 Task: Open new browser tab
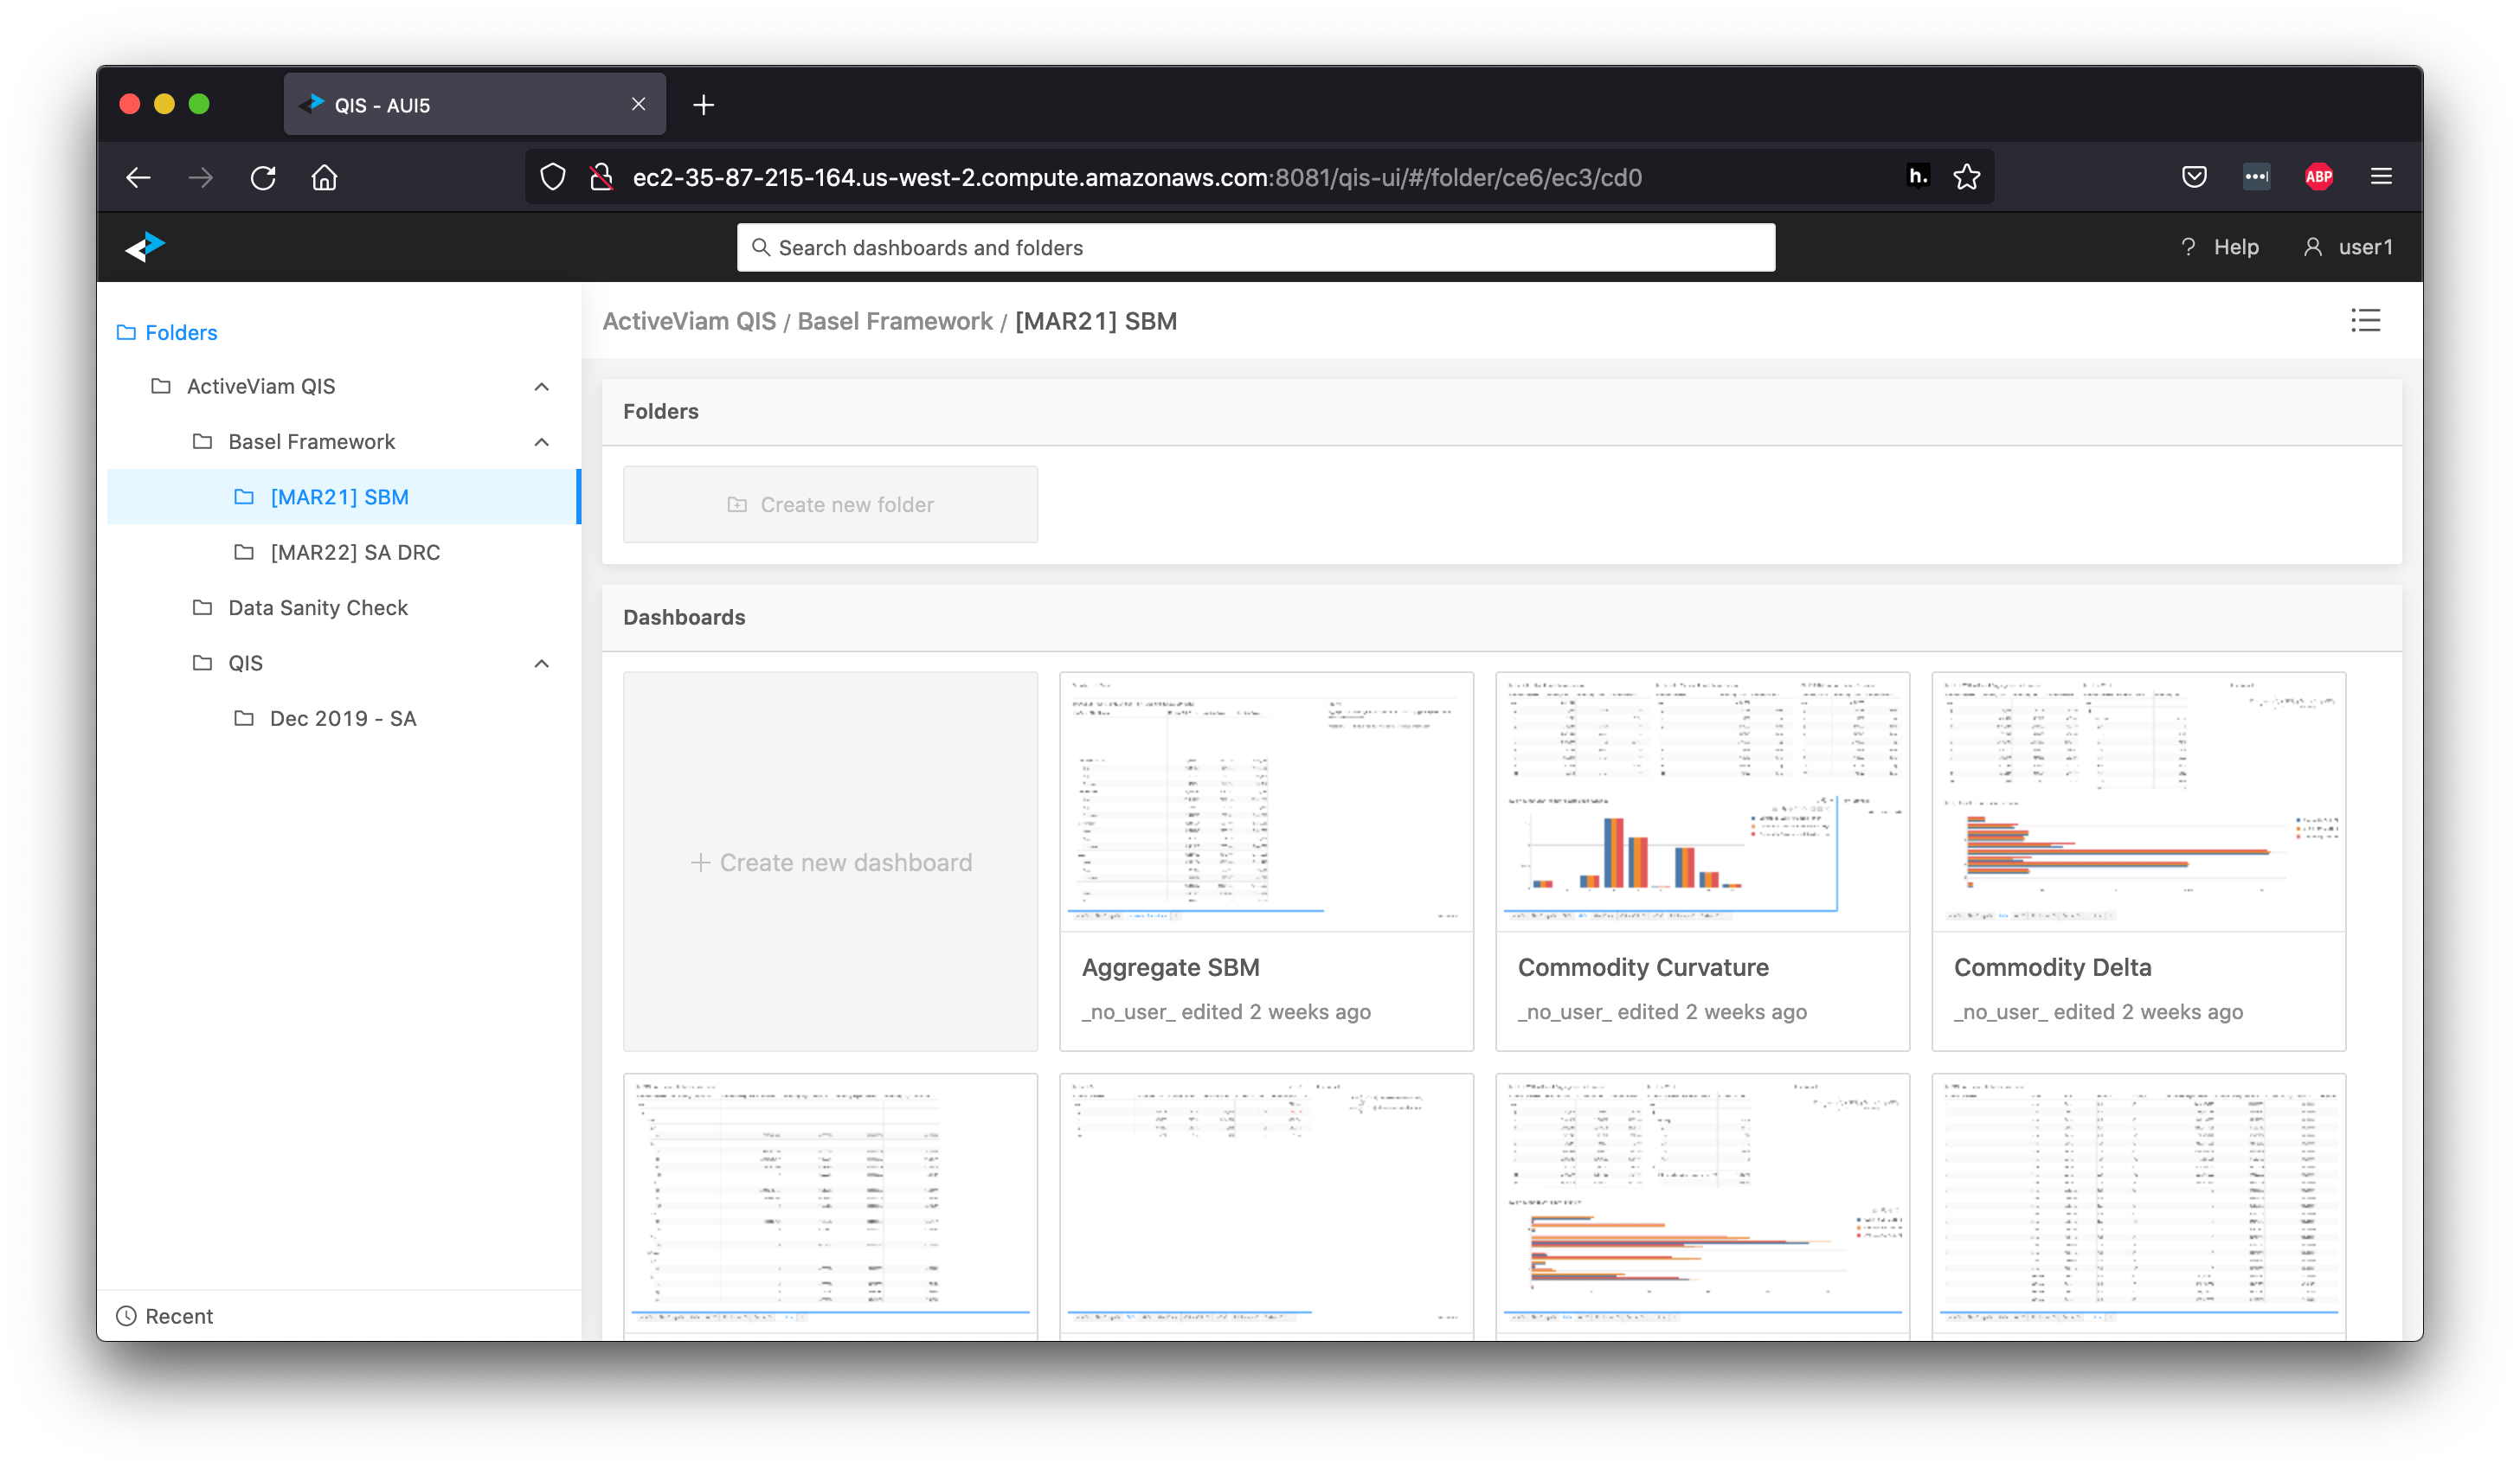[703, 104]
